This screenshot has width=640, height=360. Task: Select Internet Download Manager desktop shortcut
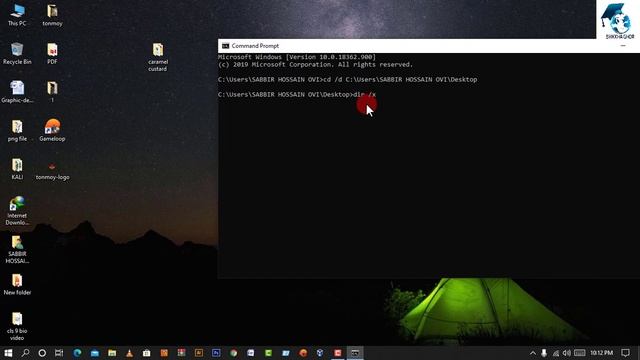(17, 211)
